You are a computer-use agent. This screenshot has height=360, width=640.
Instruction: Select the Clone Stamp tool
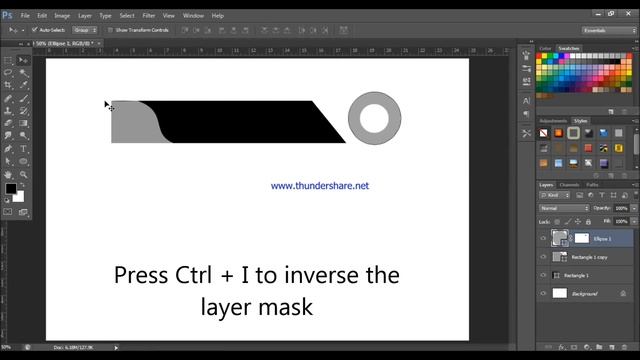(x=8, y=111)
